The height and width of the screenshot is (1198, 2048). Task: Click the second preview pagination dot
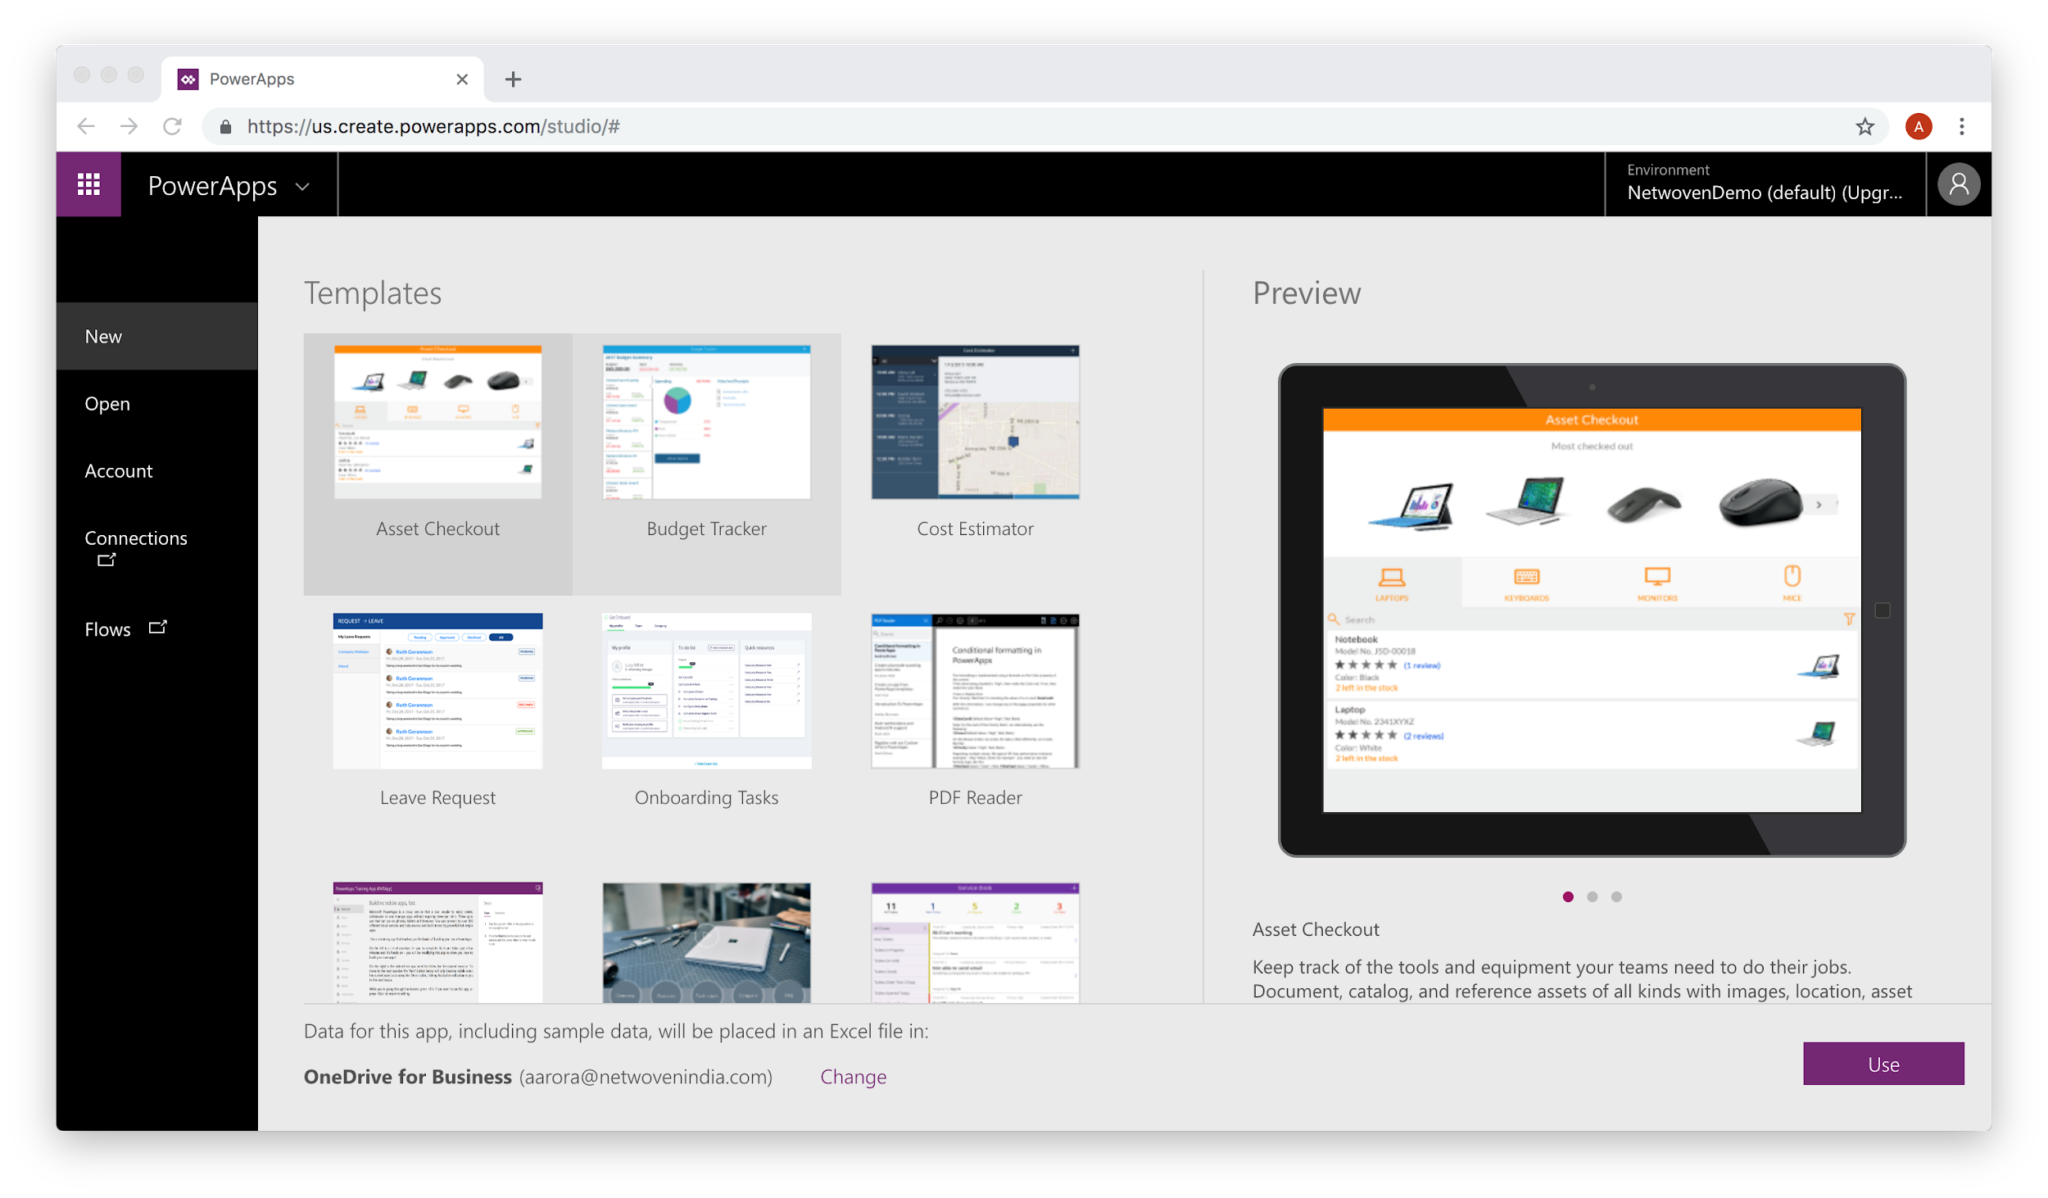point(1592,897)
